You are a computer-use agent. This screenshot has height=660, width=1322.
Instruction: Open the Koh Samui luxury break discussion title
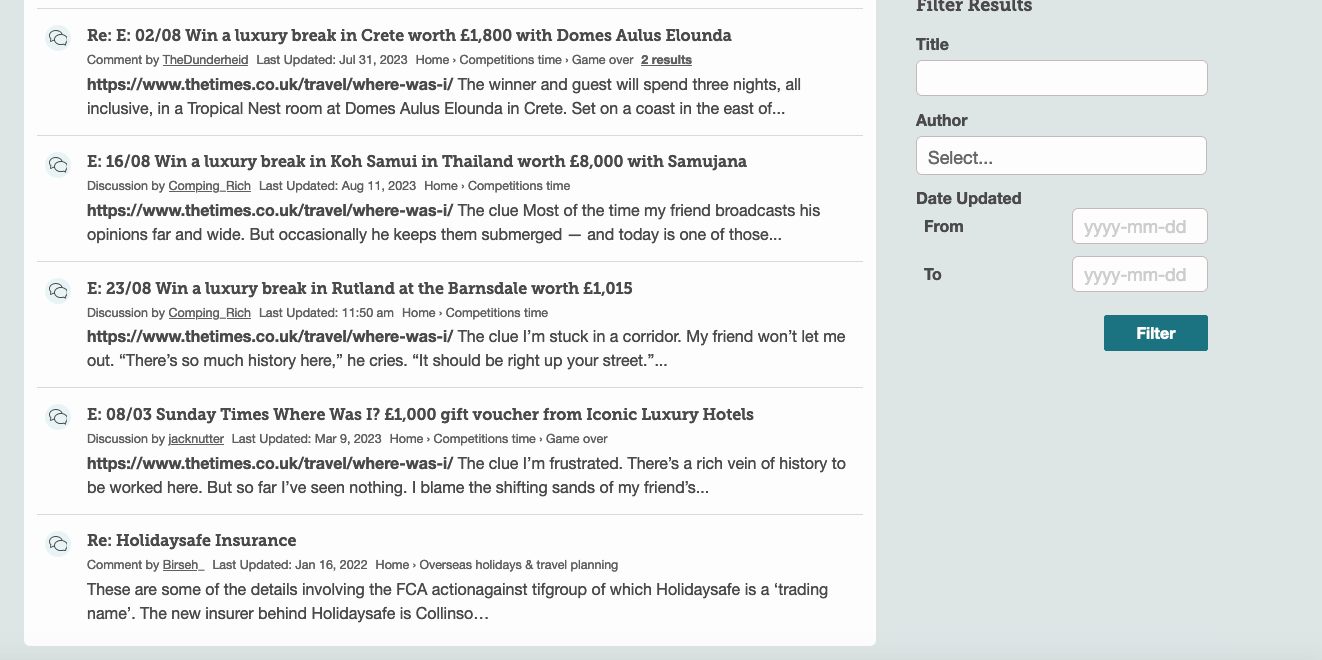pyautogui.click(x=417, y=161)
